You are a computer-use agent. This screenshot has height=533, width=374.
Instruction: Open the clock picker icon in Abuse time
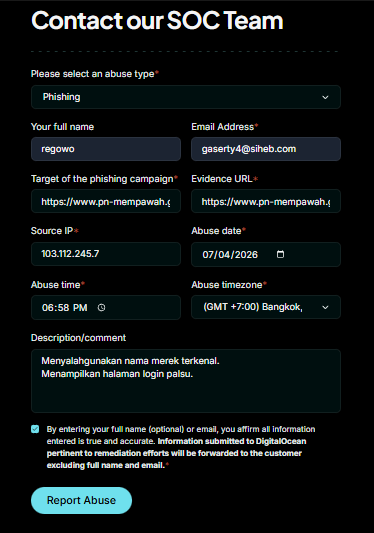coord(101,307)
